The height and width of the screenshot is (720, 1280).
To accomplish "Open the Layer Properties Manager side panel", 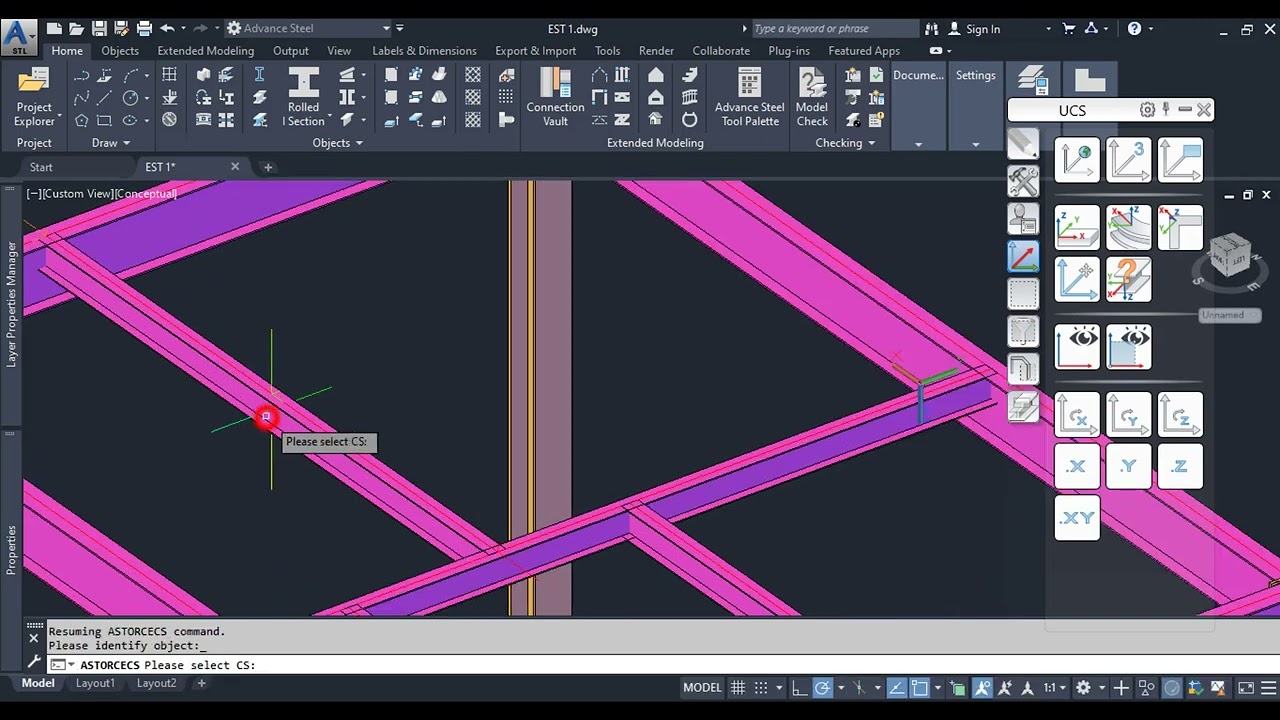I will coord(12,305).
